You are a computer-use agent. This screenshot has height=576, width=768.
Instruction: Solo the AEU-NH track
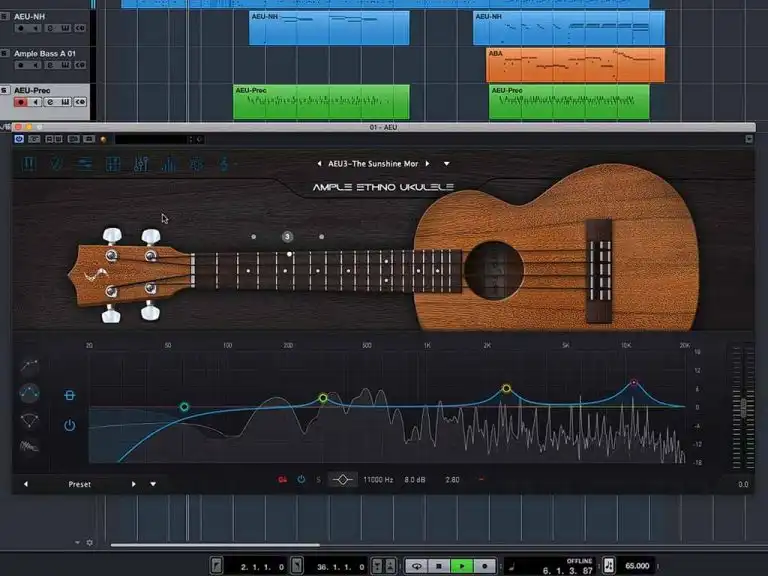pyautogui.click(x=4, y=16)
